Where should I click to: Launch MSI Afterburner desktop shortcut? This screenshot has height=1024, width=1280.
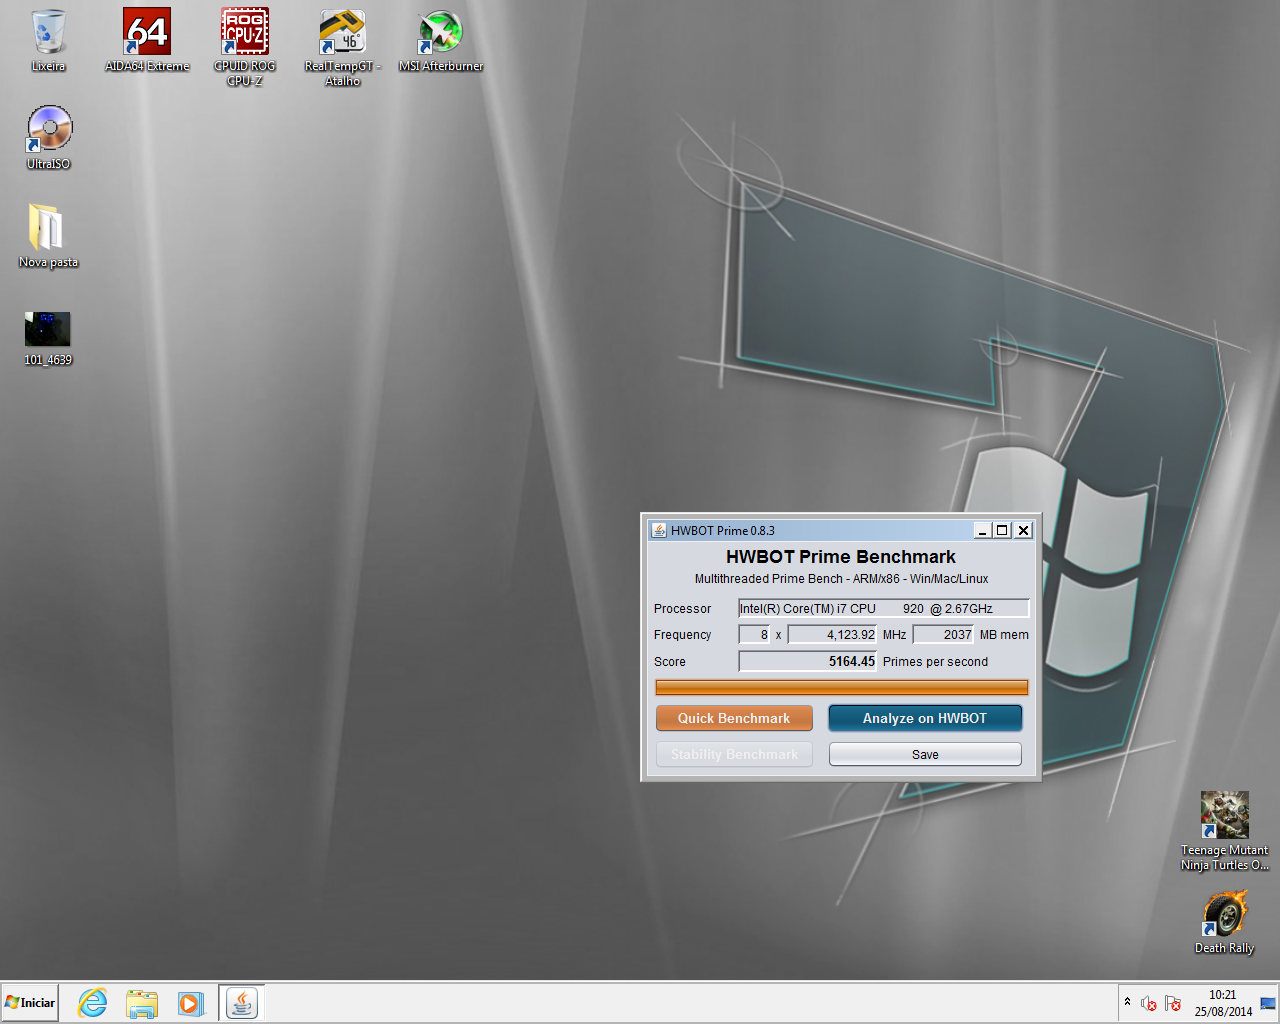[441, 41]
